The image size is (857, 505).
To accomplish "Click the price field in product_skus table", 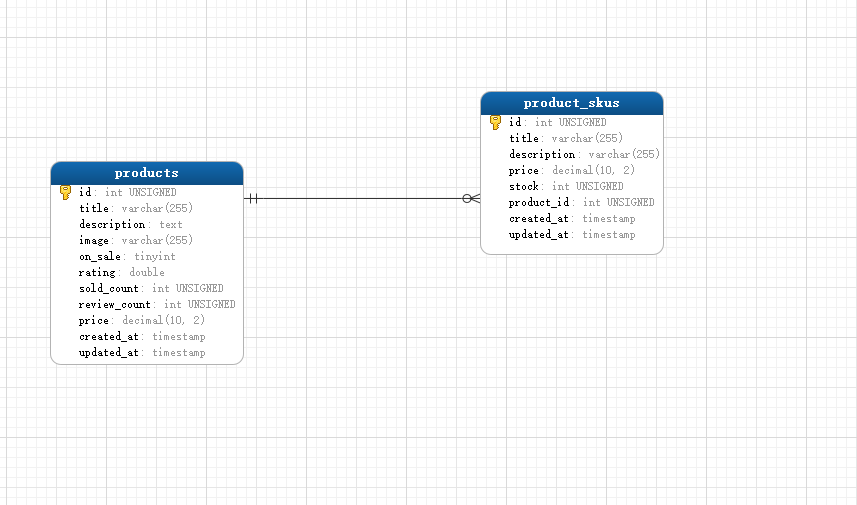I will coord(526,171).
